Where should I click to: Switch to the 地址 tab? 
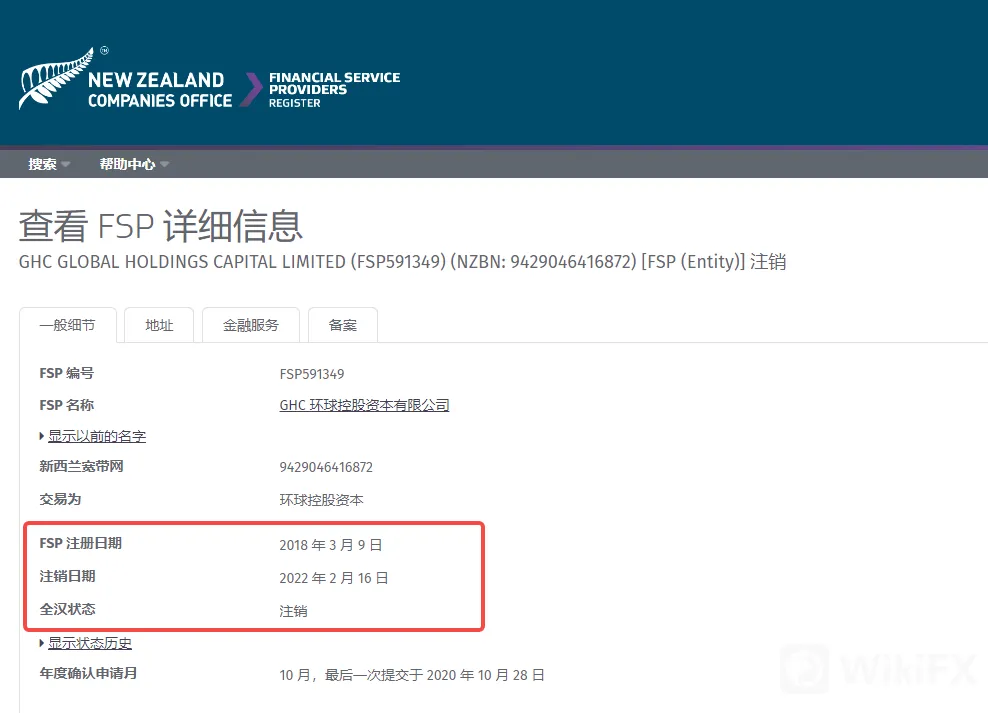pos(159,325)
